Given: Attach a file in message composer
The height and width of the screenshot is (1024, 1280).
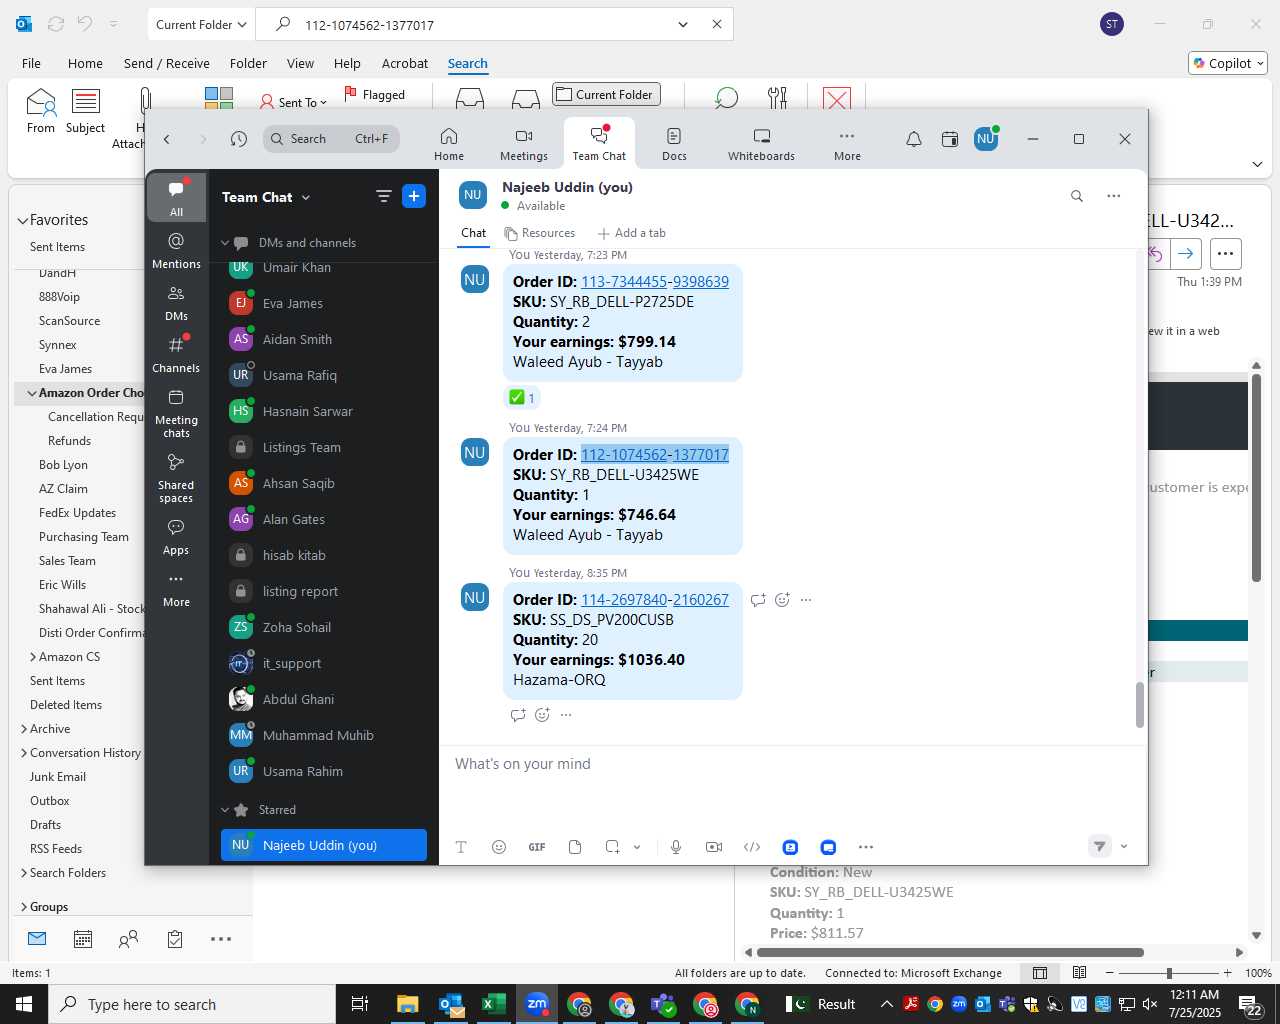Looking at the screenshot, I should [x=575, y=847].
